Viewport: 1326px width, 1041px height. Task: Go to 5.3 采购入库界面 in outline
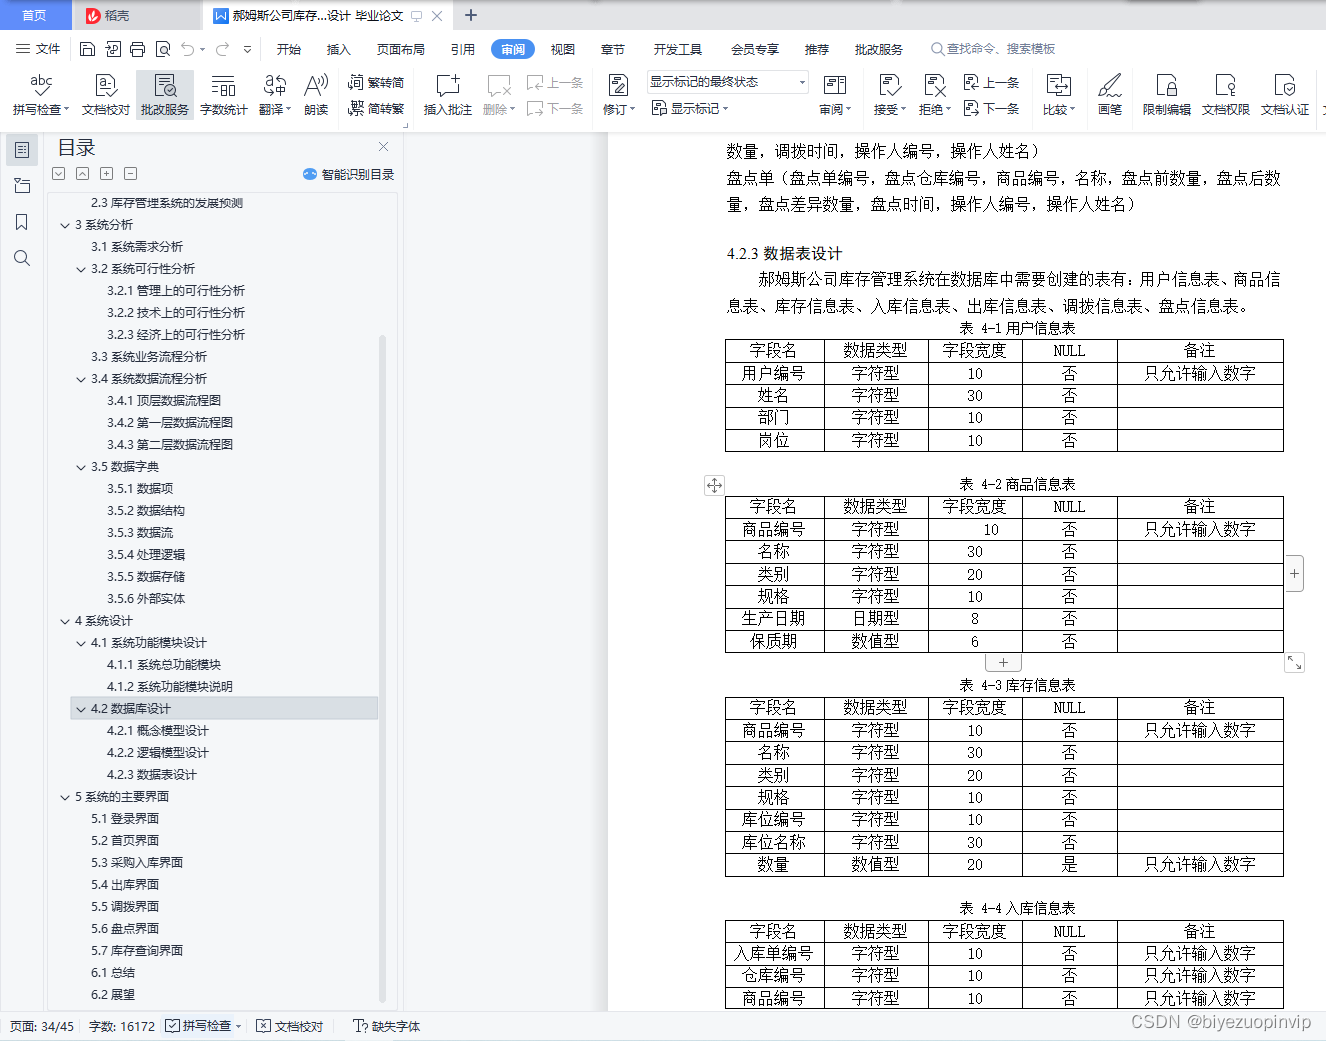(137, 863)
